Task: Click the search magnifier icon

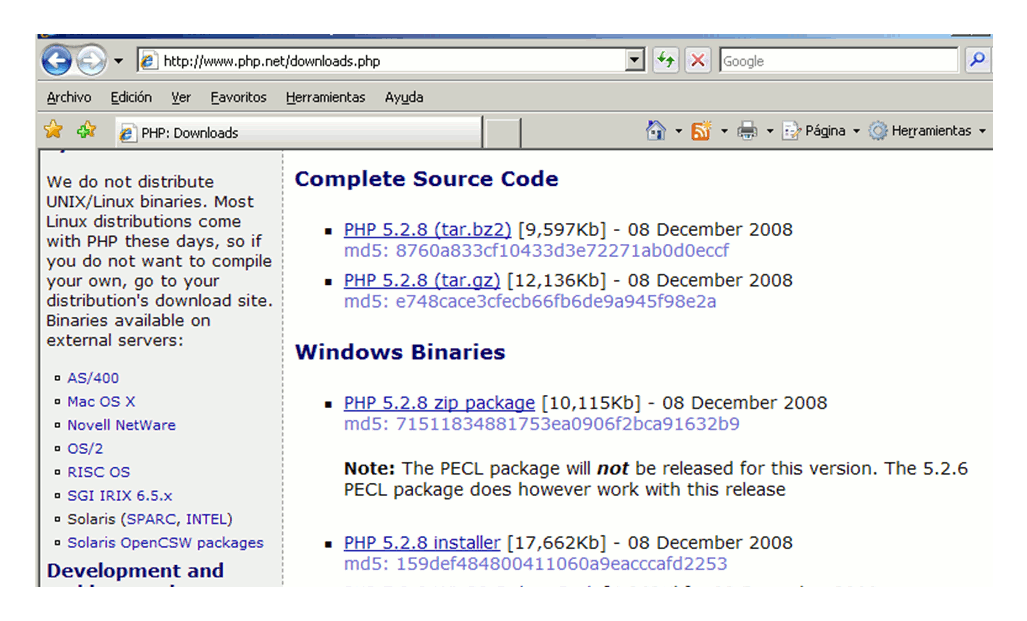Action: (x=977, y=60)
